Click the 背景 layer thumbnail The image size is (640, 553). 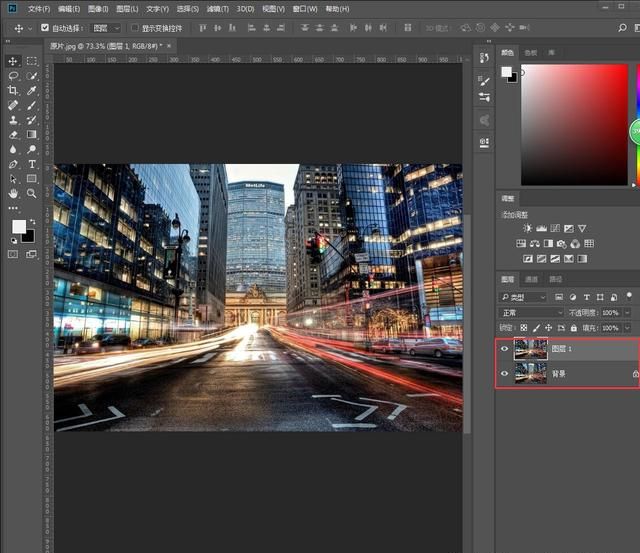531,373
